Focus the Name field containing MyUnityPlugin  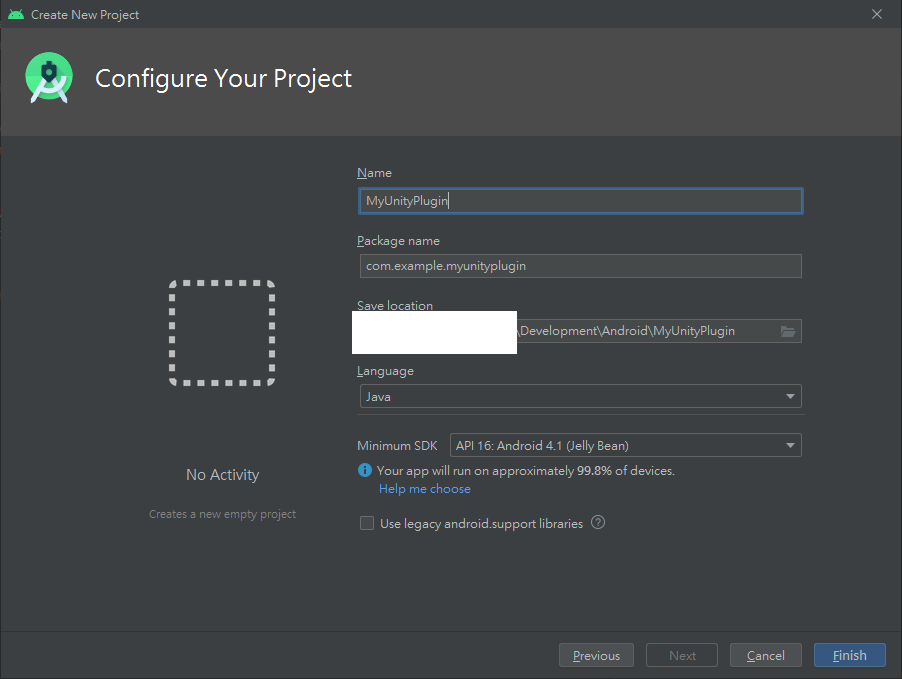coord(580,201)
